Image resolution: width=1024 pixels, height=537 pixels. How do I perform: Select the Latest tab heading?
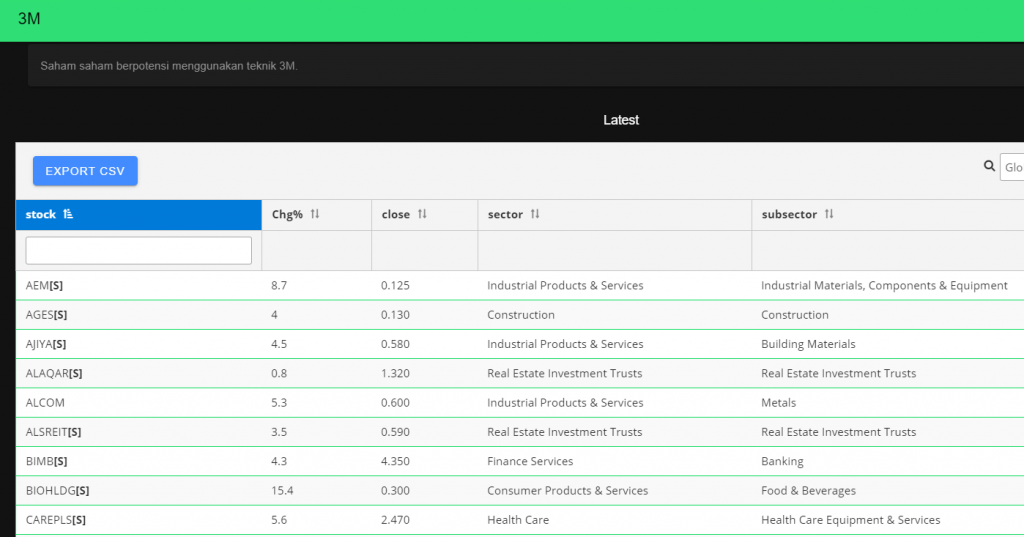pos(620,120)
